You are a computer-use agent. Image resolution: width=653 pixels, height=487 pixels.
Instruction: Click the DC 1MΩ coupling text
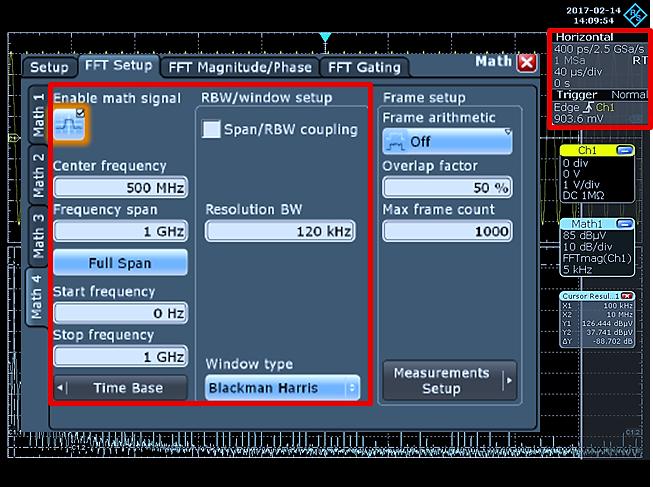(x=583, y=195)
